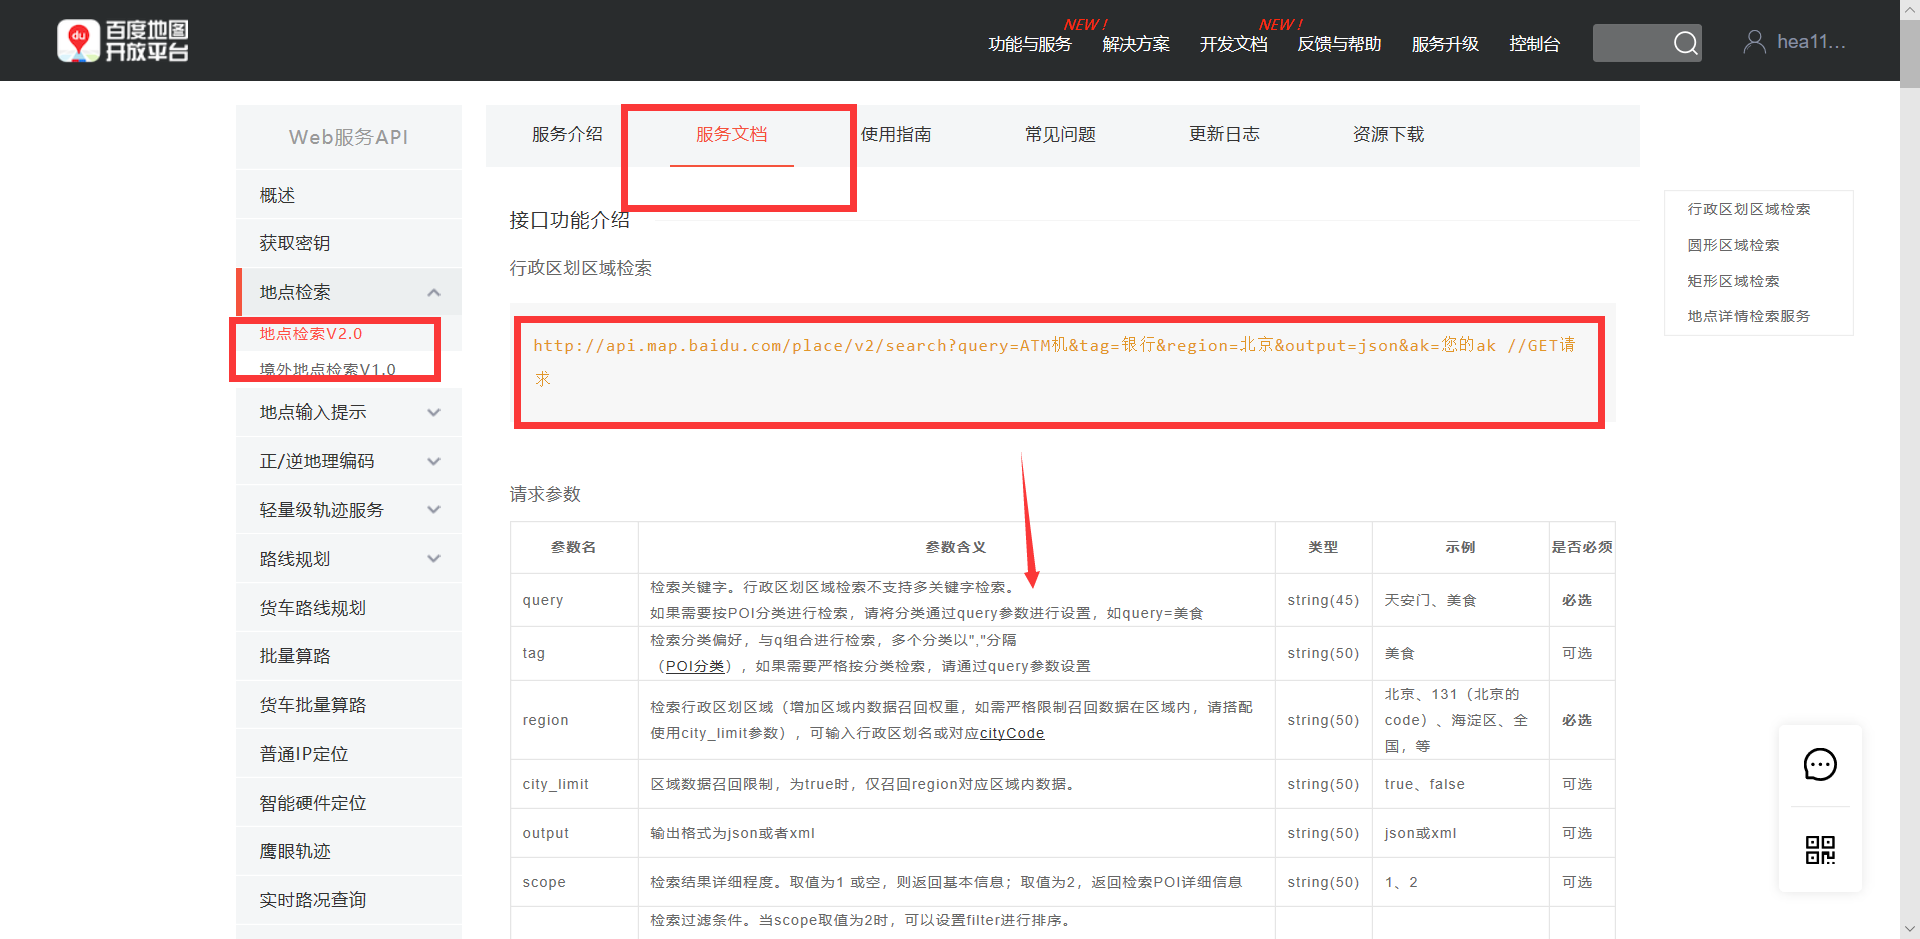Expand the 地点输入提示 section chevron
1920x939 pixels.
point(434,412)
